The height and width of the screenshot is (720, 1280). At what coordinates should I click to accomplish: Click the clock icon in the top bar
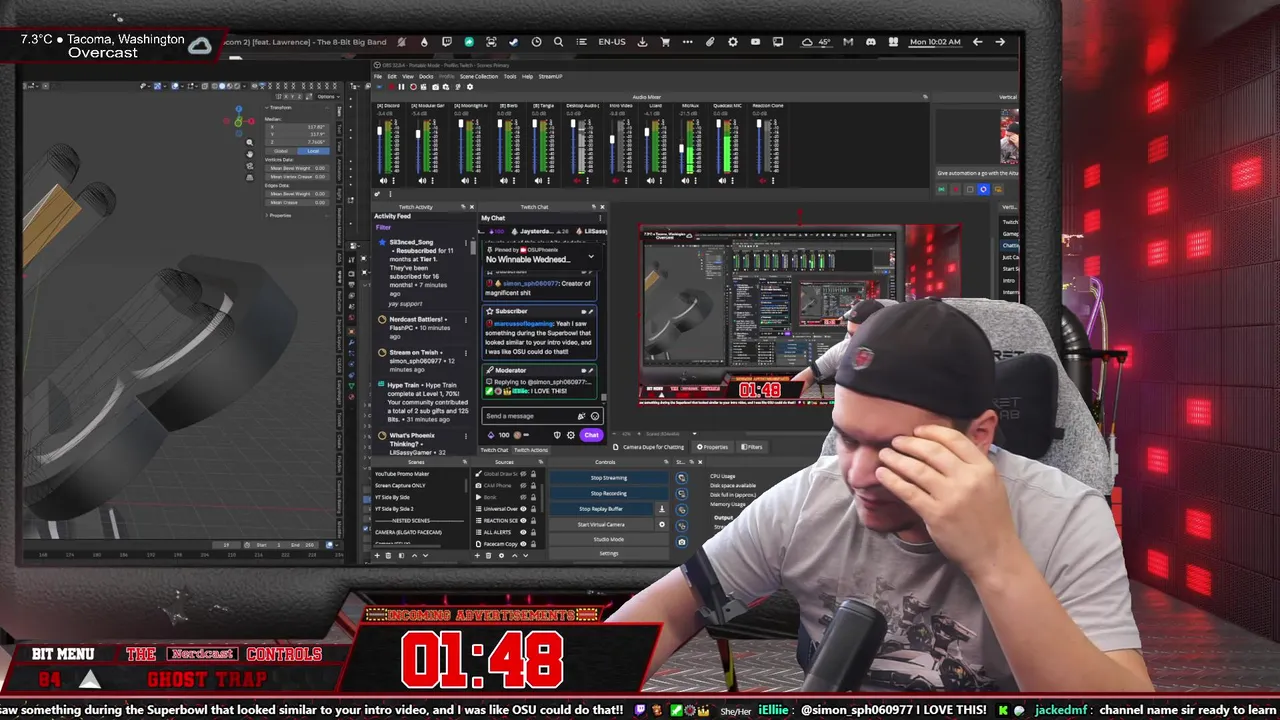click(536, 42)
